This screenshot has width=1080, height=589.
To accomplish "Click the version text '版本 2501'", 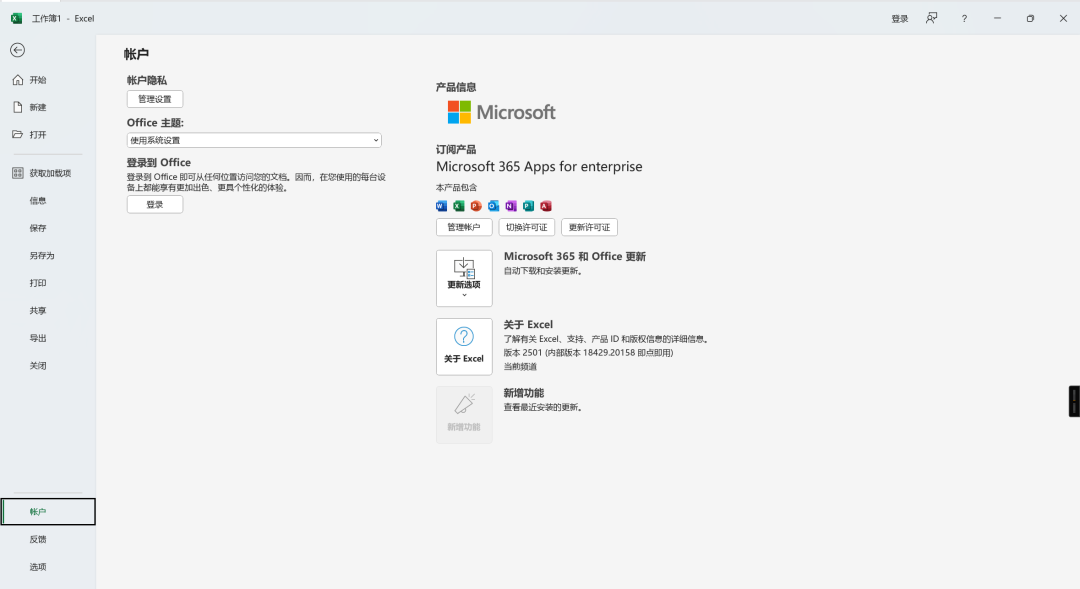I will pos(523,353).
